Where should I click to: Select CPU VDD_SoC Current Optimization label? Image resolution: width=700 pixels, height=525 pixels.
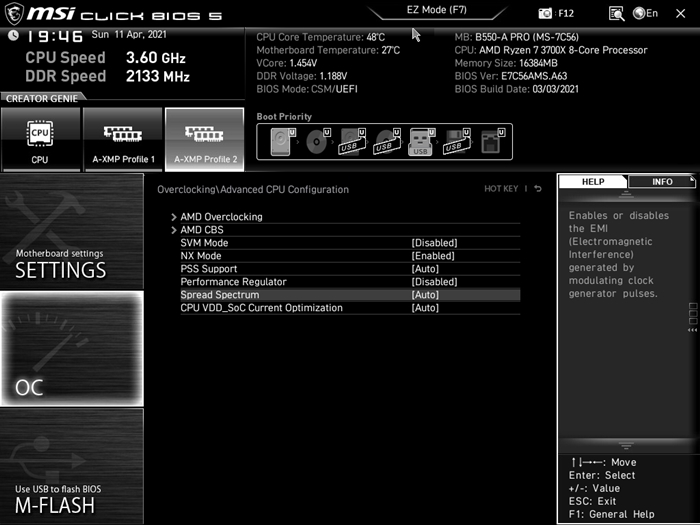pos(262,308)
